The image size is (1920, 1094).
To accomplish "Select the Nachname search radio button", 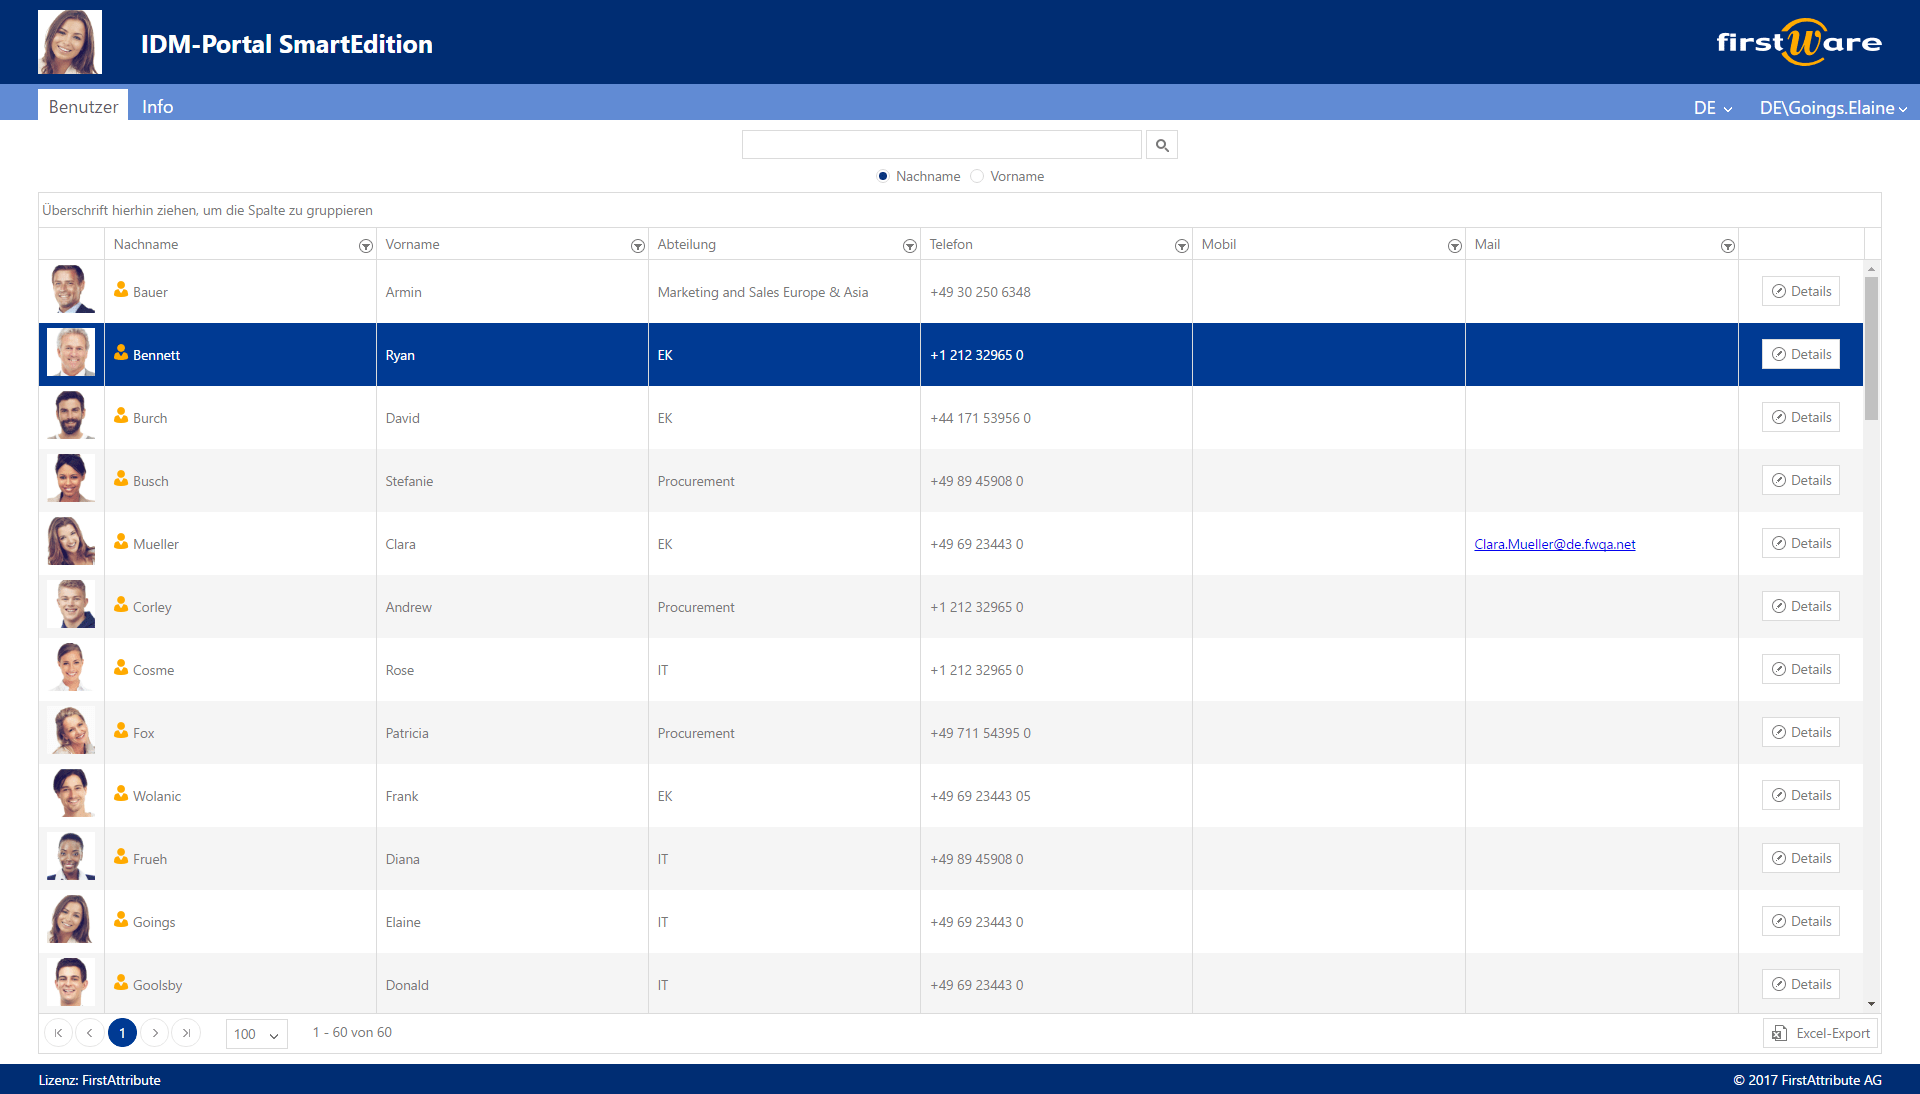I will (x=883, y=176).
